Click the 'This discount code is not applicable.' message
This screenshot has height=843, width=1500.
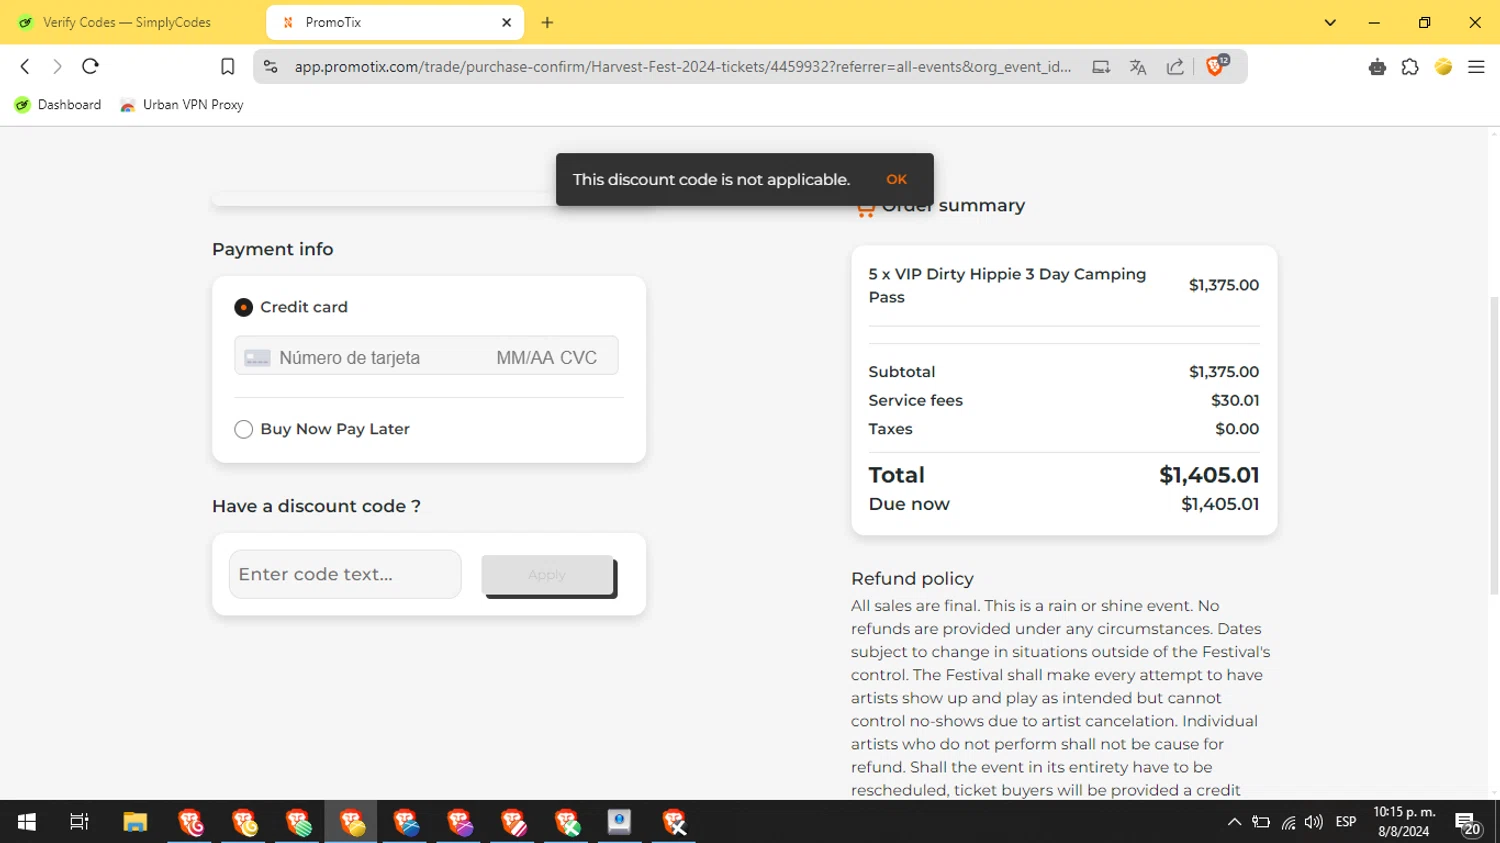(711, 180)
